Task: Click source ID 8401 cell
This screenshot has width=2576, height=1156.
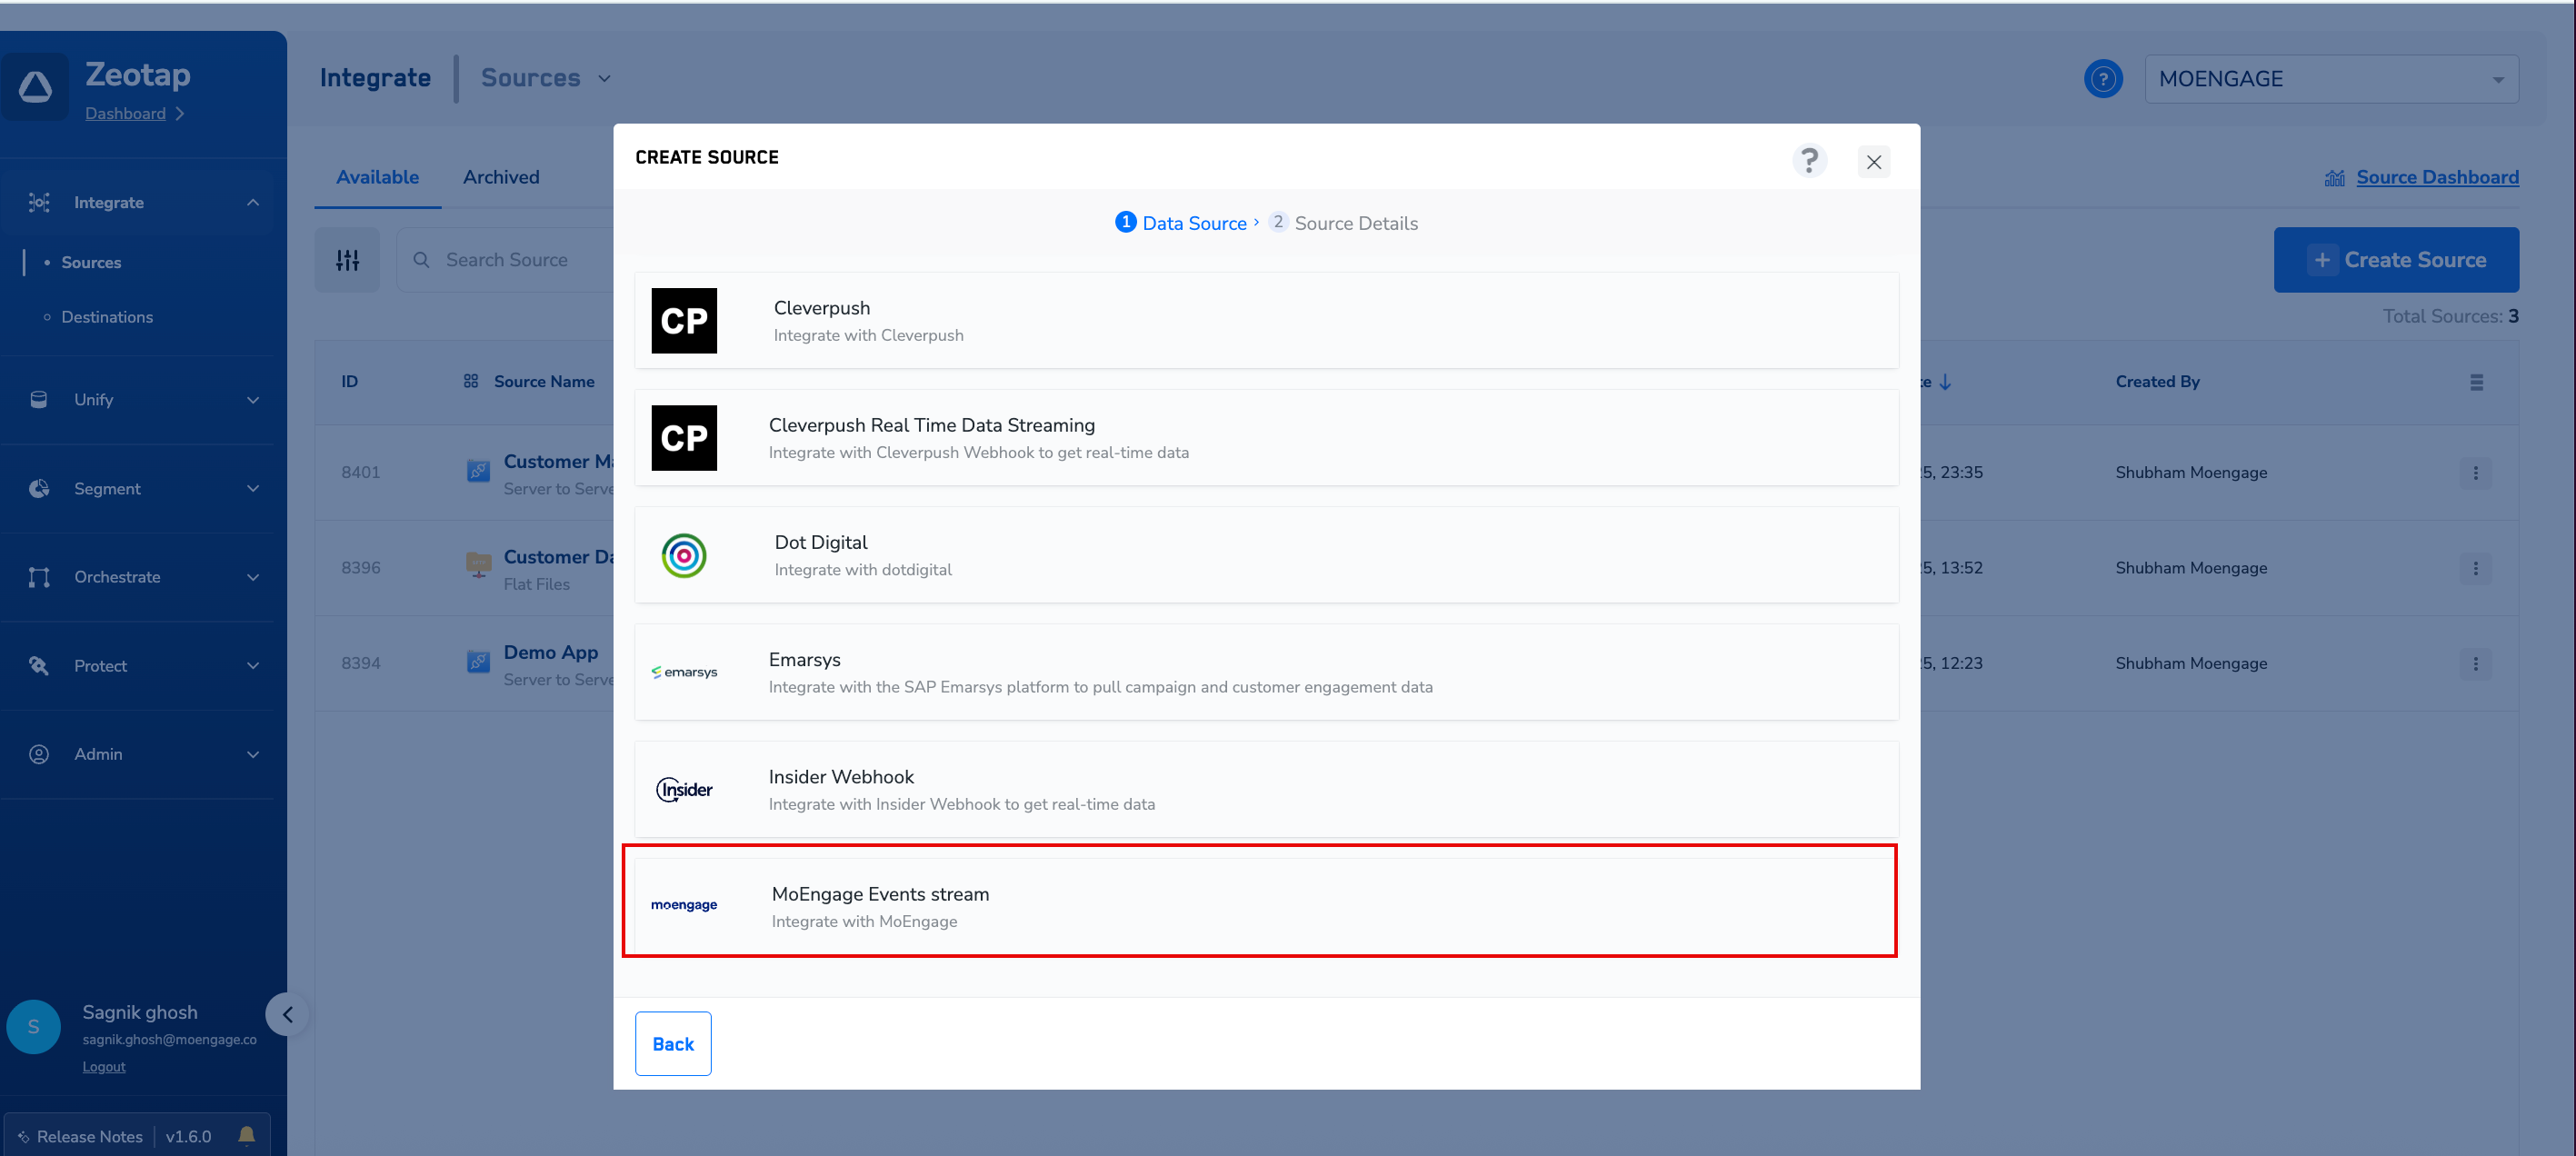Action: coord(360,473)
